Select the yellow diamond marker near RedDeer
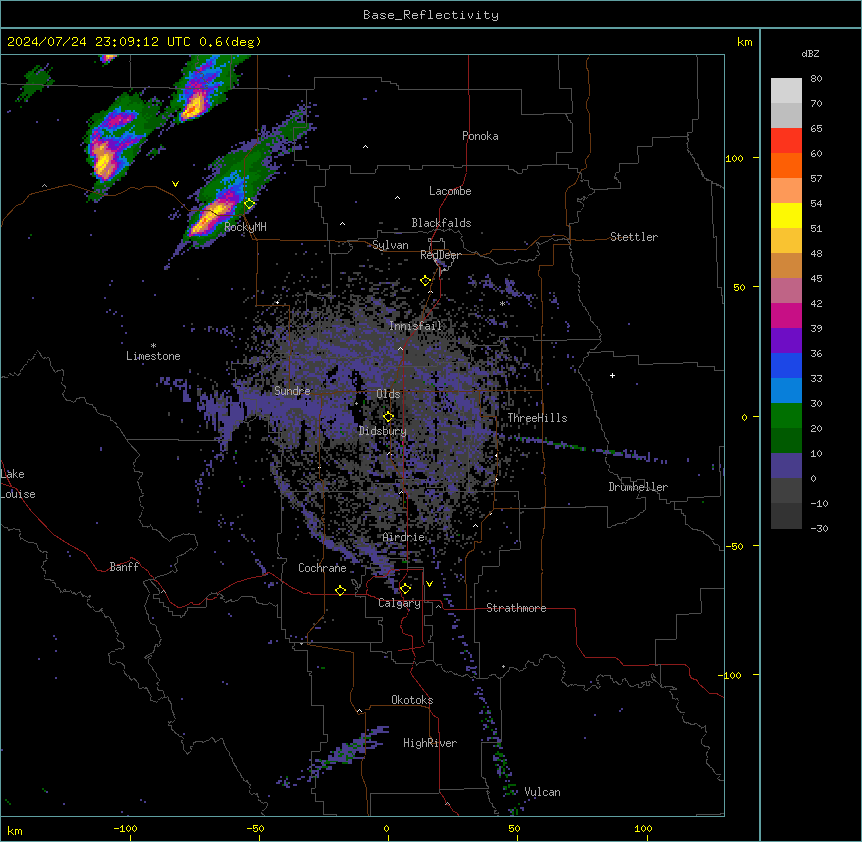This screenshot has width=862, height=842. (425, 281)
